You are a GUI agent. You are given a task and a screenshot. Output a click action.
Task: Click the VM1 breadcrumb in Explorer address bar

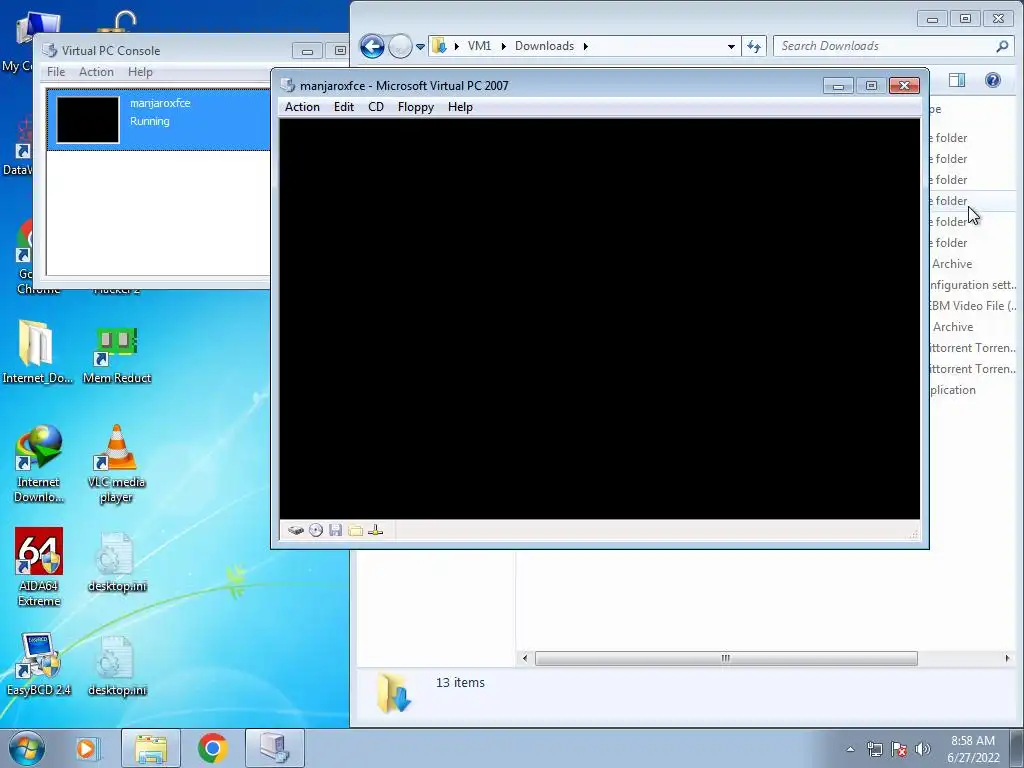pyautogui.click(x=479, y=46)
